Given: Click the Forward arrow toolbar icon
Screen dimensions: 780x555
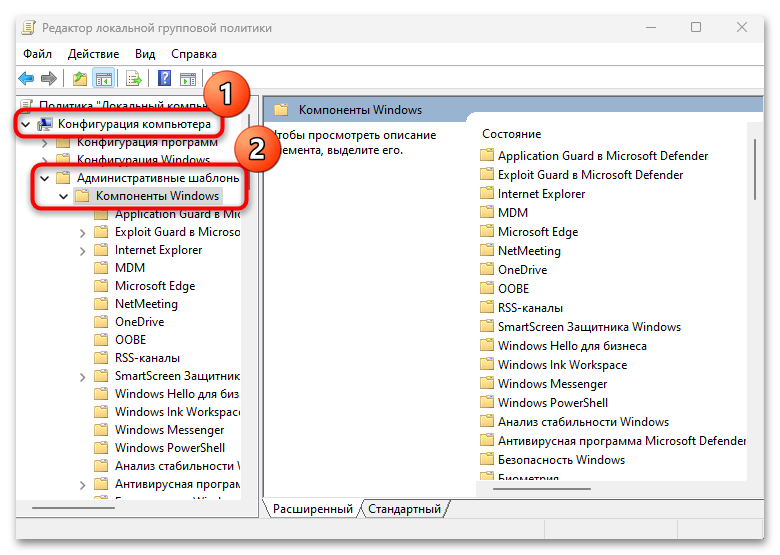Looking at the screenshot, I should [49, 78].
